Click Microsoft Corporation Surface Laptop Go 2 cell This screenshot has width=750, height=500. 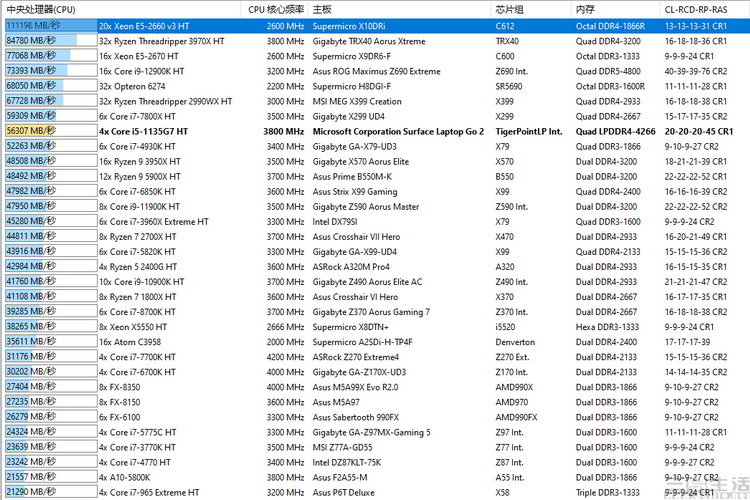click(398, 131)
